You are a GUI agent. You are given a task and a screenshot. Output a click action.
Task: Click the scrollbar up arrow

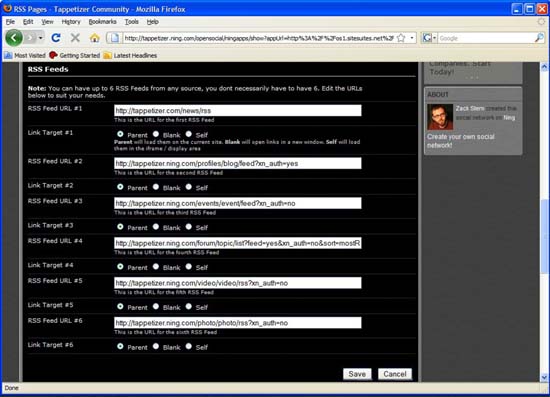tap(544, 67)
